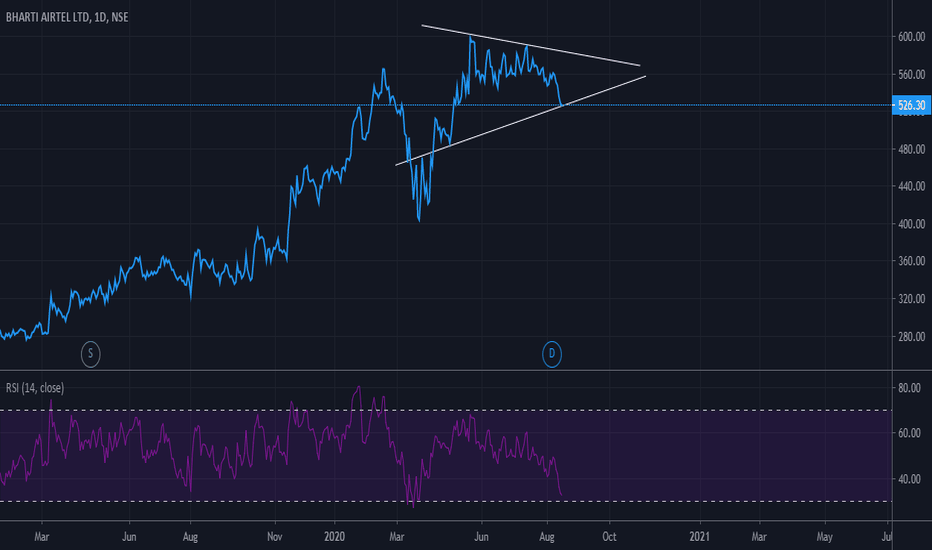Click the 600.00 price axis label

(x=911, y=37)
